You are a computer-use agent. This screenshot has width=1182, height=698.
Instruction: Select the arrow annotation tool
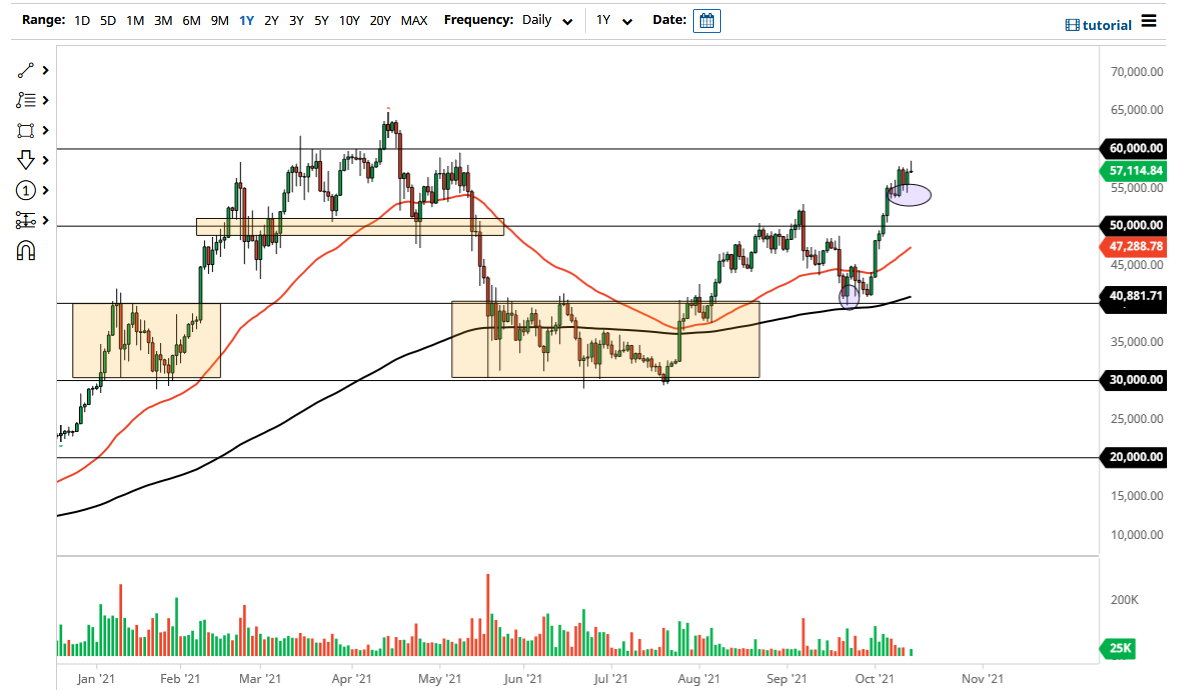25,160
